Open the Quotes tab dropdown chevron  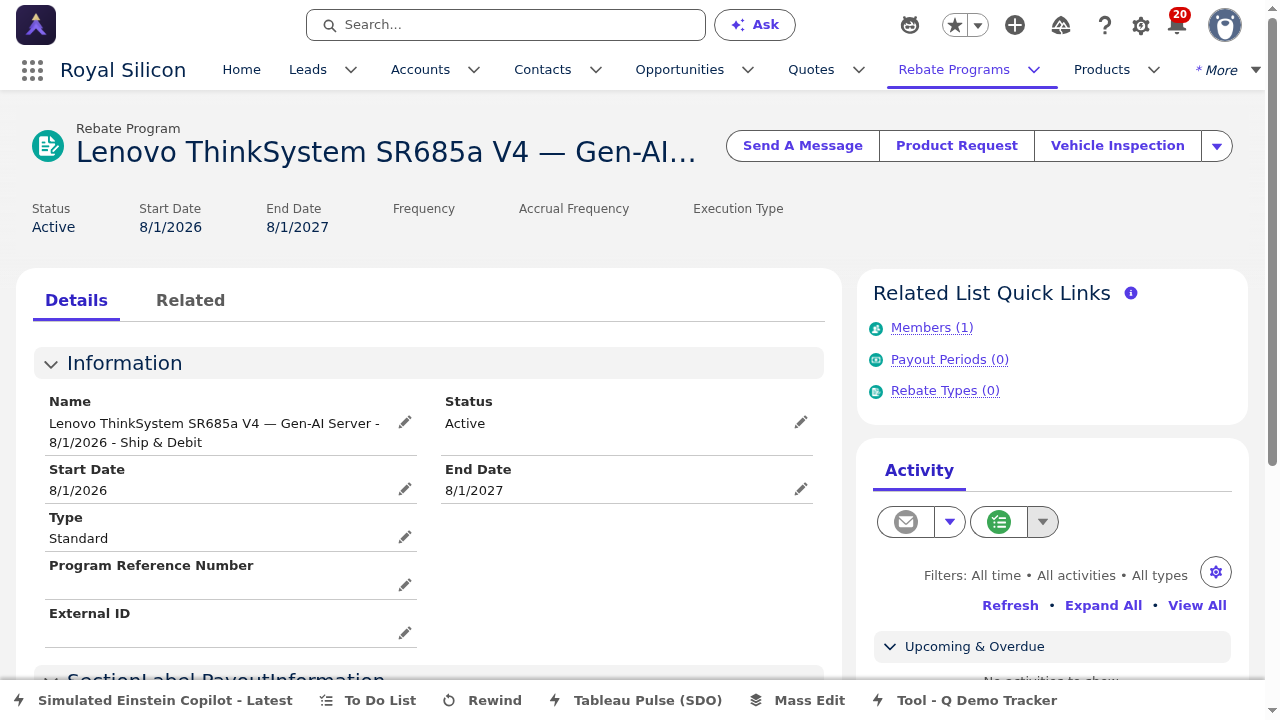click(x=859, y=70)
